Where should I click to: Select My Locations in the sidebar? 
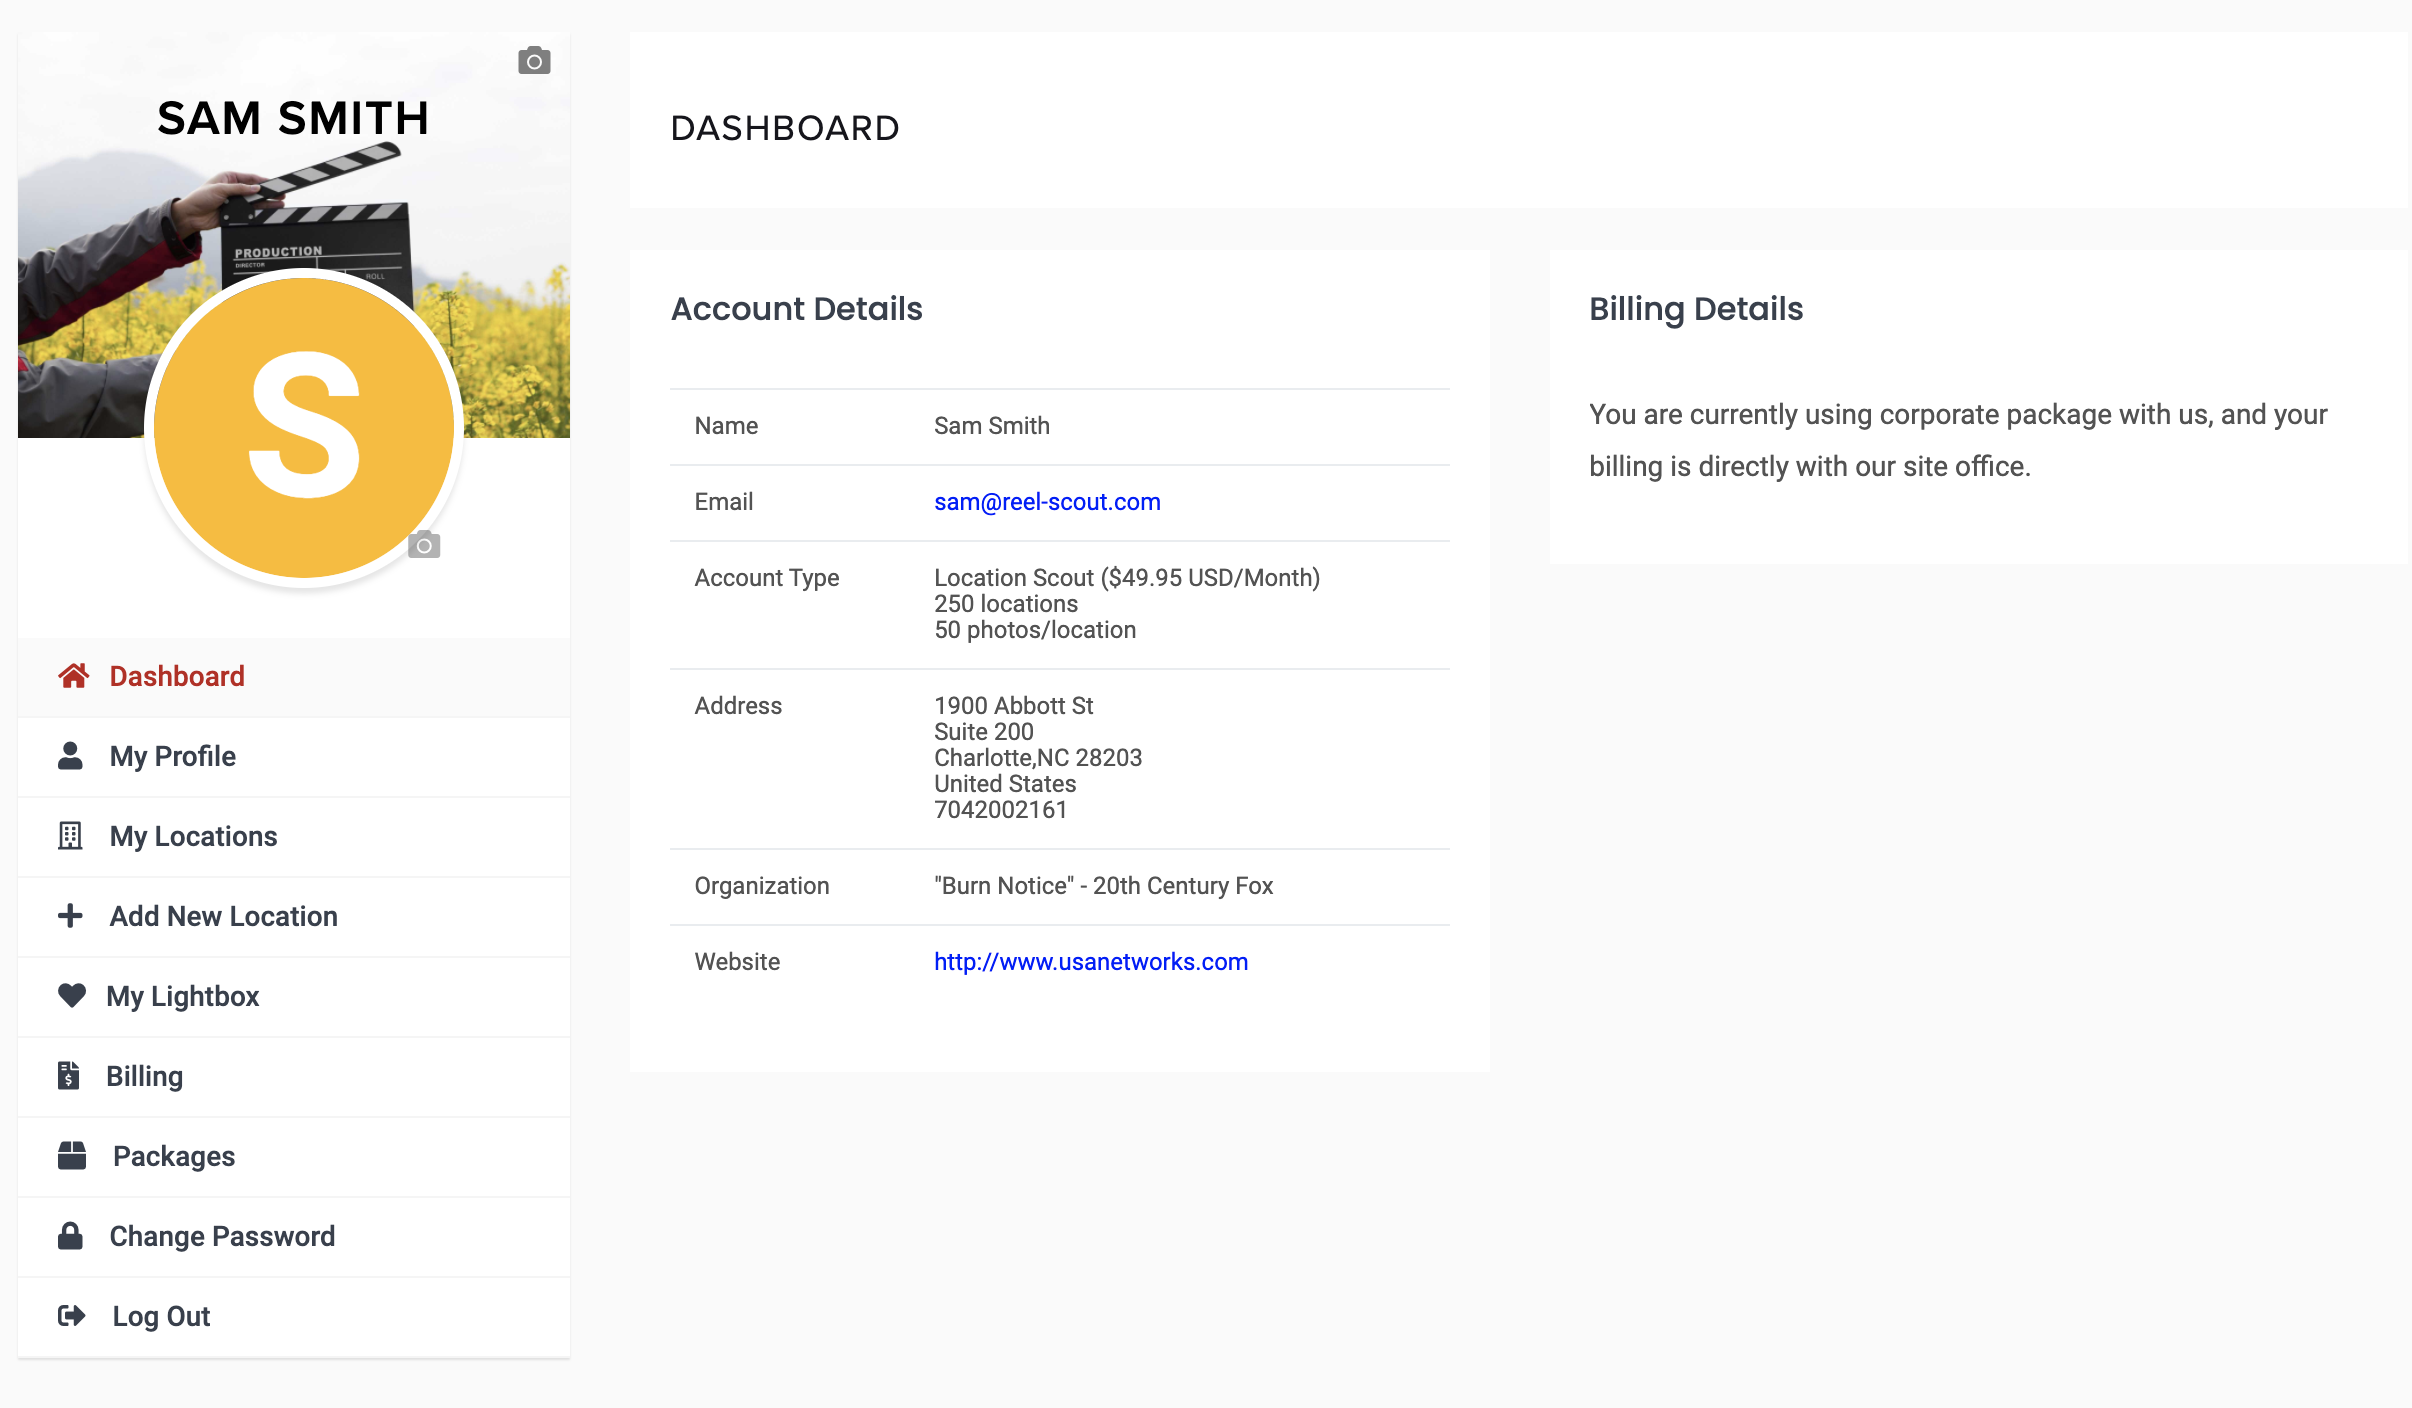coord(193,836)
